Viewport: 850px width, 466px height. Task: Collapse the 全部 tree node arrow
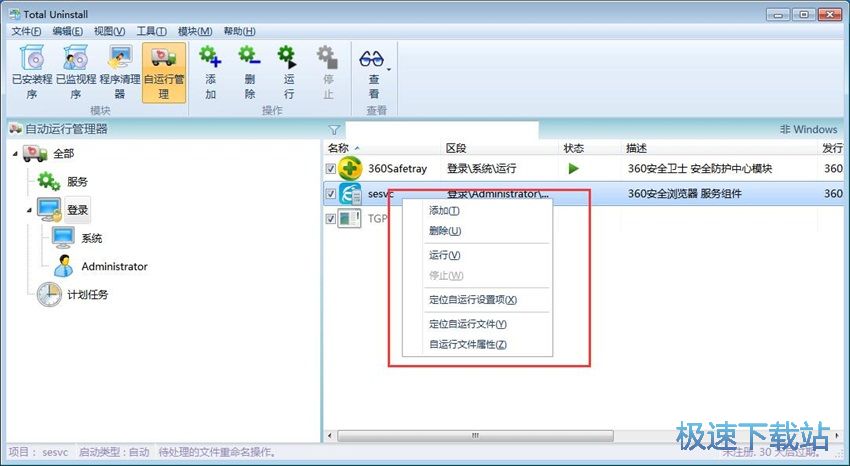pyautogui.click(x=15, y=154)
